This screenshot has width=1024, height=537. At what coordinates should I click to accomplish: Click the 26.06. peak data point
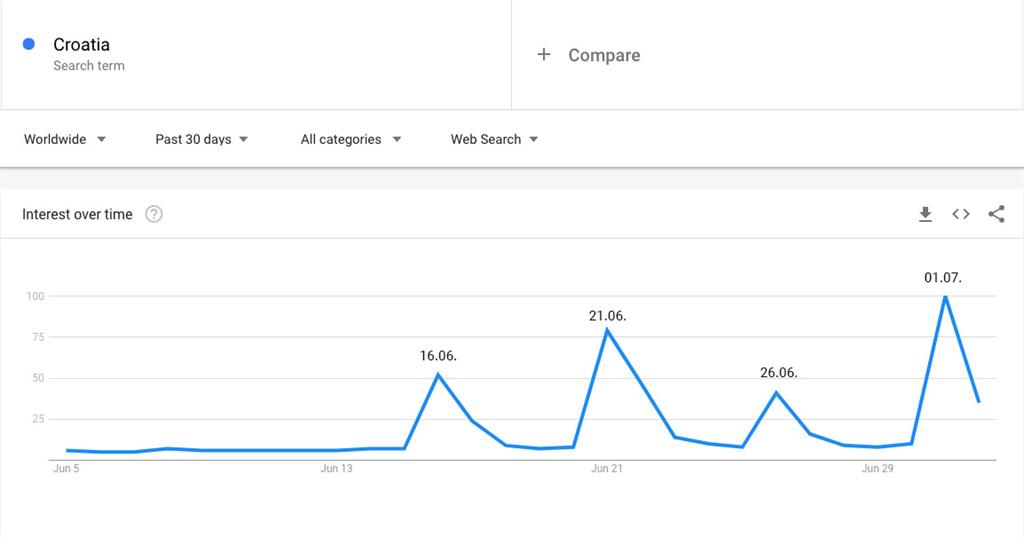[x=776, y=392]
